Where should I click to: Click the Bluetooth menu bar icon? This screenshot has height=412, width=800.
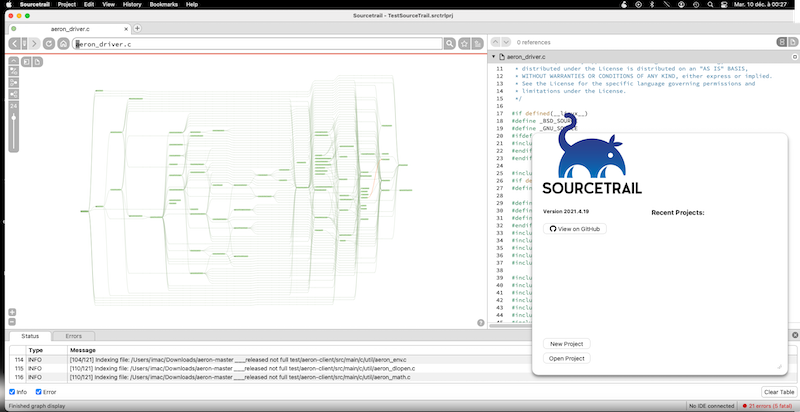click(x=653, y=4)
